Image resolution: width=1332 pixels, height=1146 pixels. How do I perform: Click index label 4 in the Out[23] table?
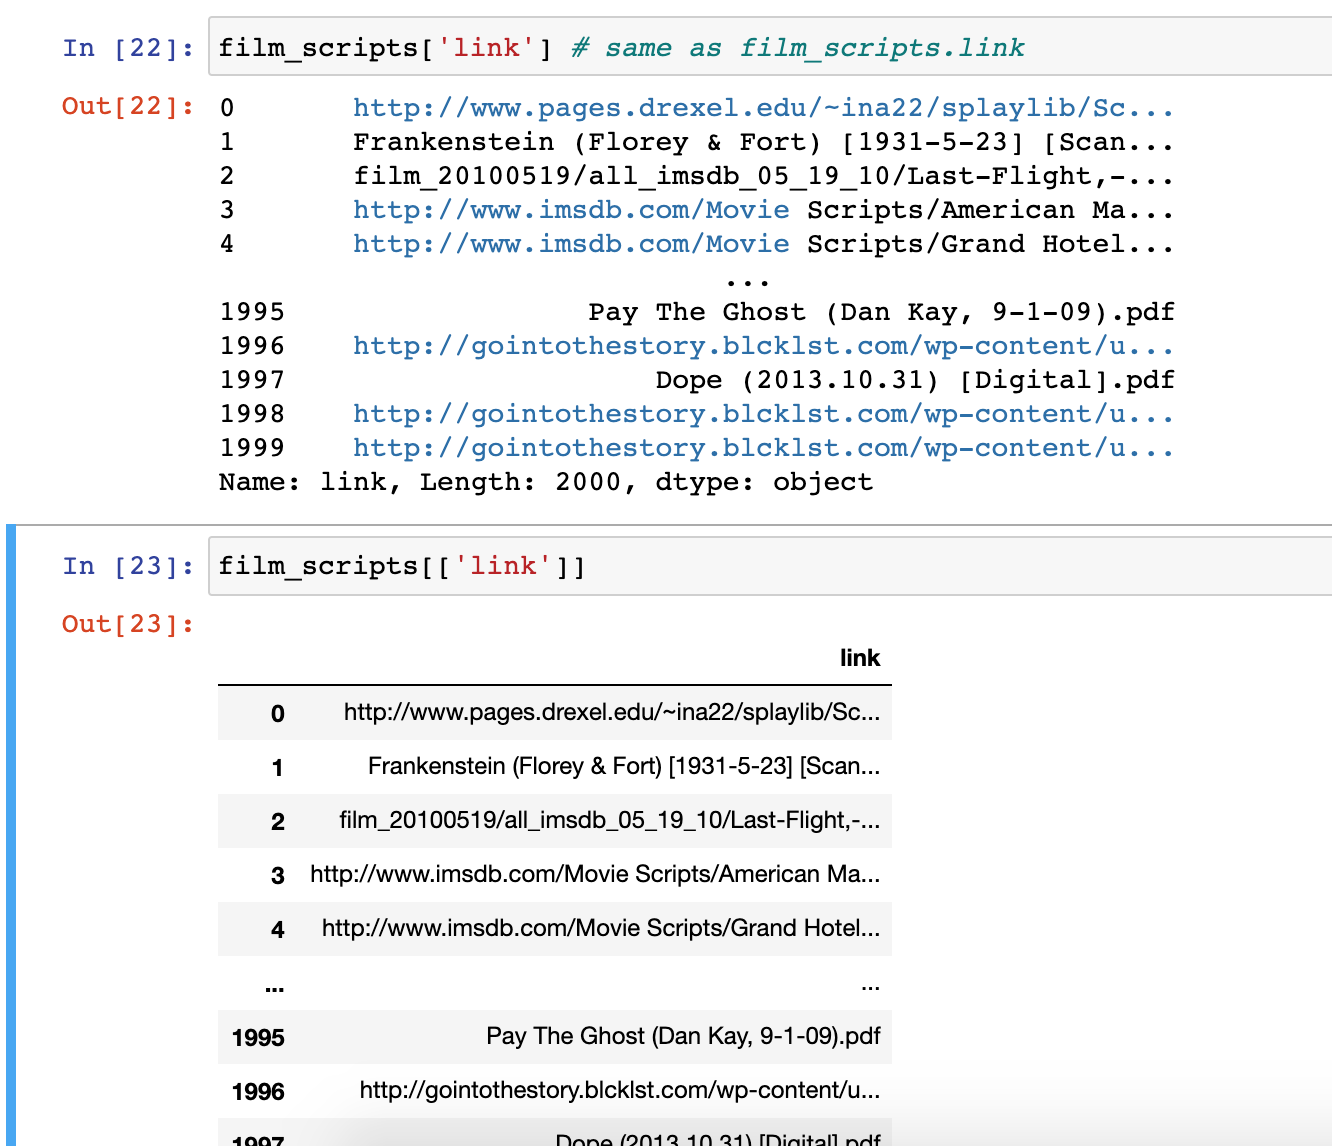tap(278, 930)
